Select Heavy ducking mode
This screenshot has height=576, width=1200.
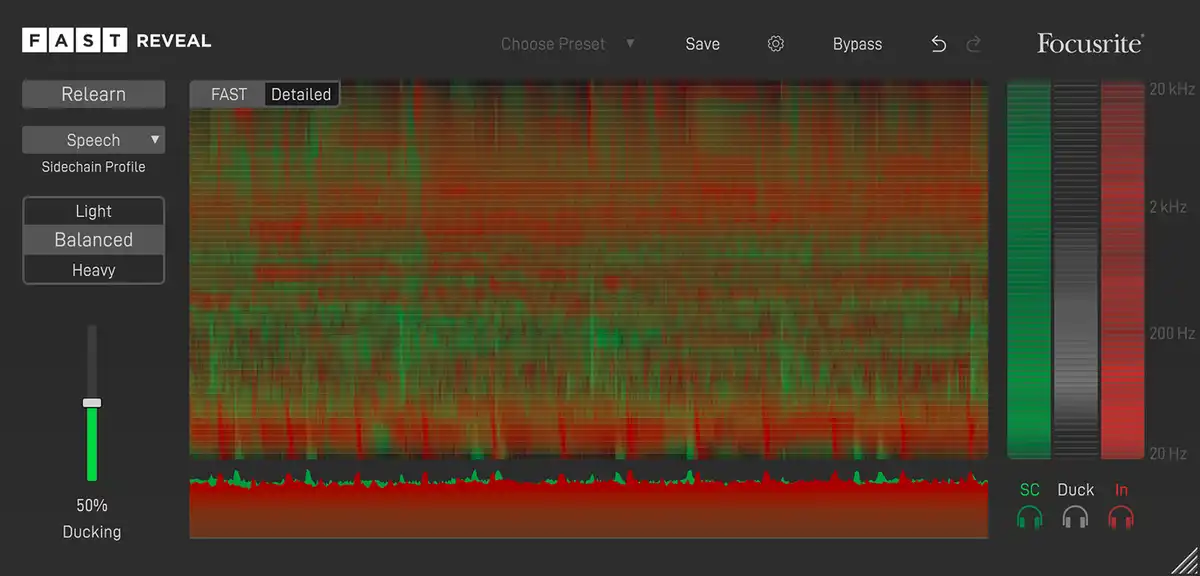(x=94, y=270)
